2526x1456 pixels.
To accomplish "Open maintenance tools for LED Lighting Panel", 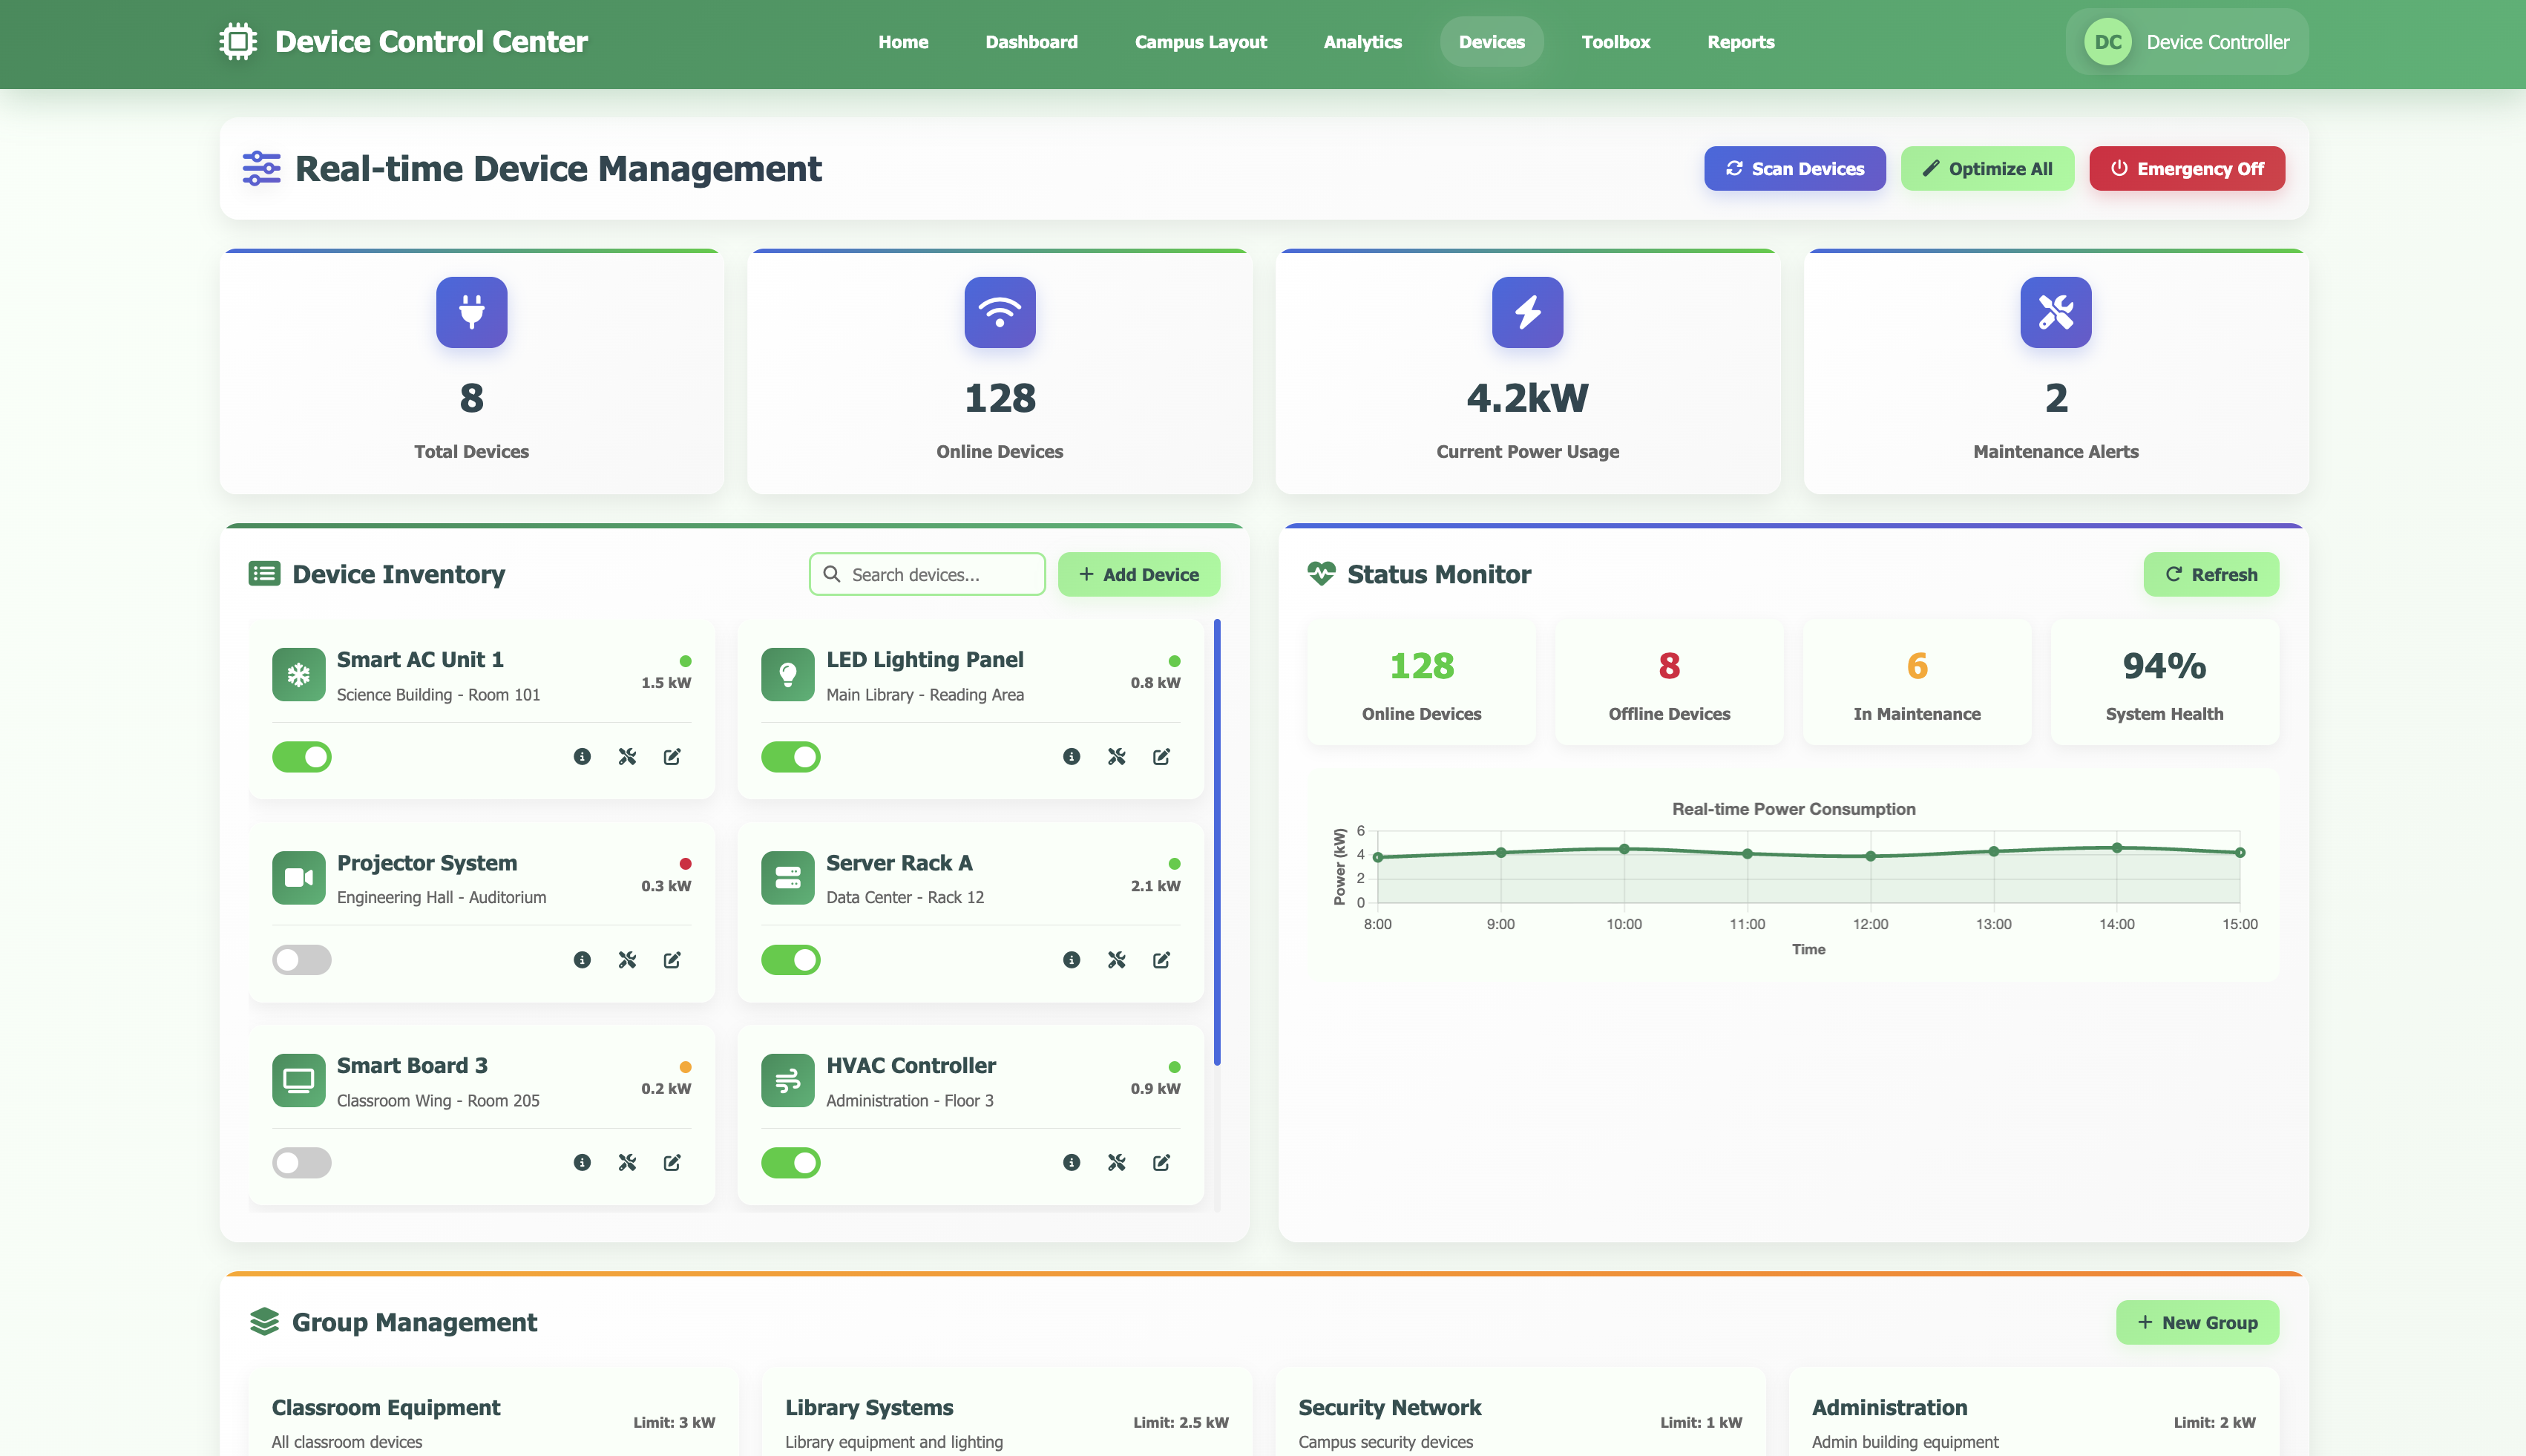I will click(1116, 757).
